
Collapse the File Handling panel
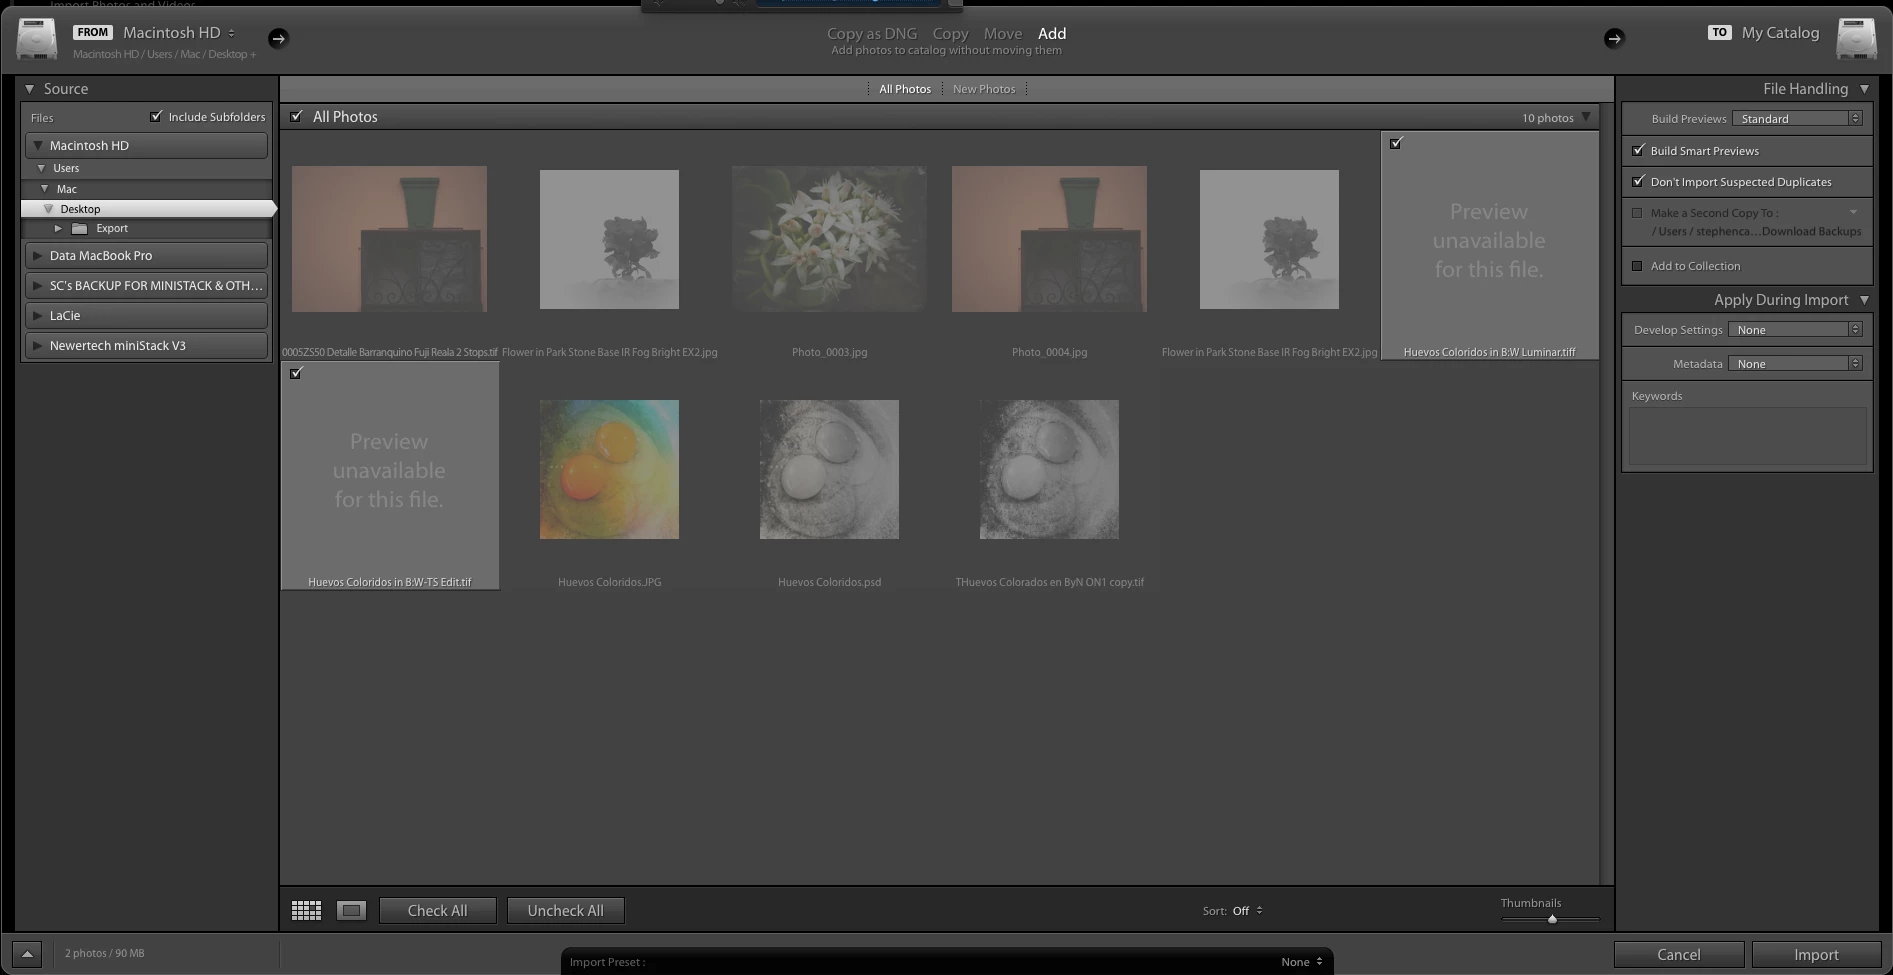1864,89
